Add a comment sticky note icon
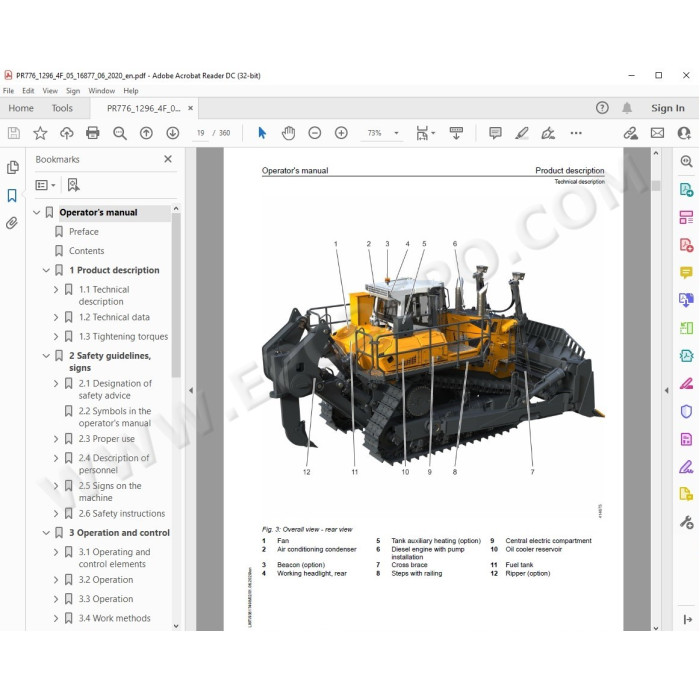Image resolution: width=700 pixels, height=700 pixels. 495,133
